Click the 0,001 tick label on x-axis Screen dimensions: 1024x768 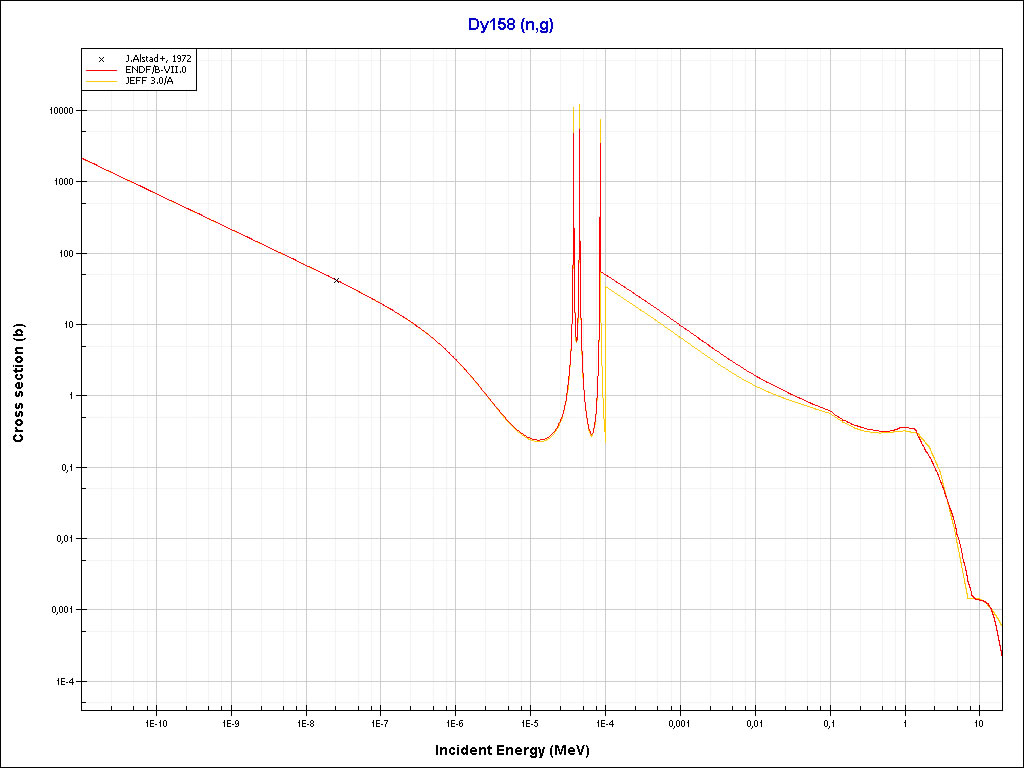[x=679, y=722]
